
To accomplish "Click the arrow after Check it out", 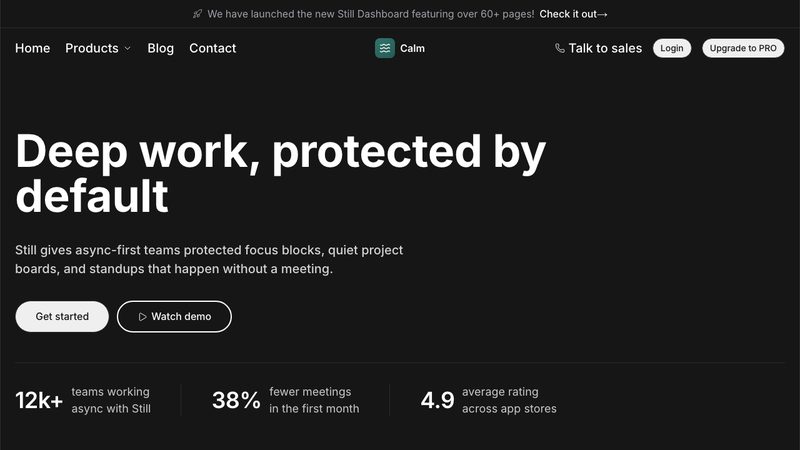I will point(602,14).
